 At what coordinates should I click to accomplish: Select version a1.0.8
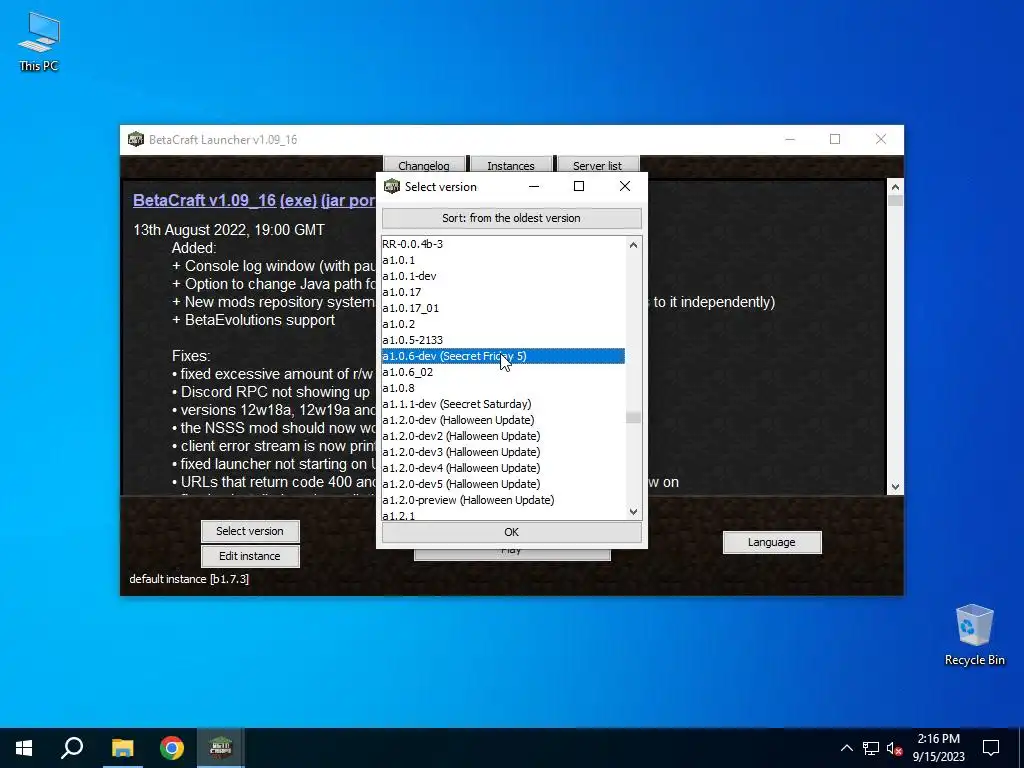pos(503,388)
